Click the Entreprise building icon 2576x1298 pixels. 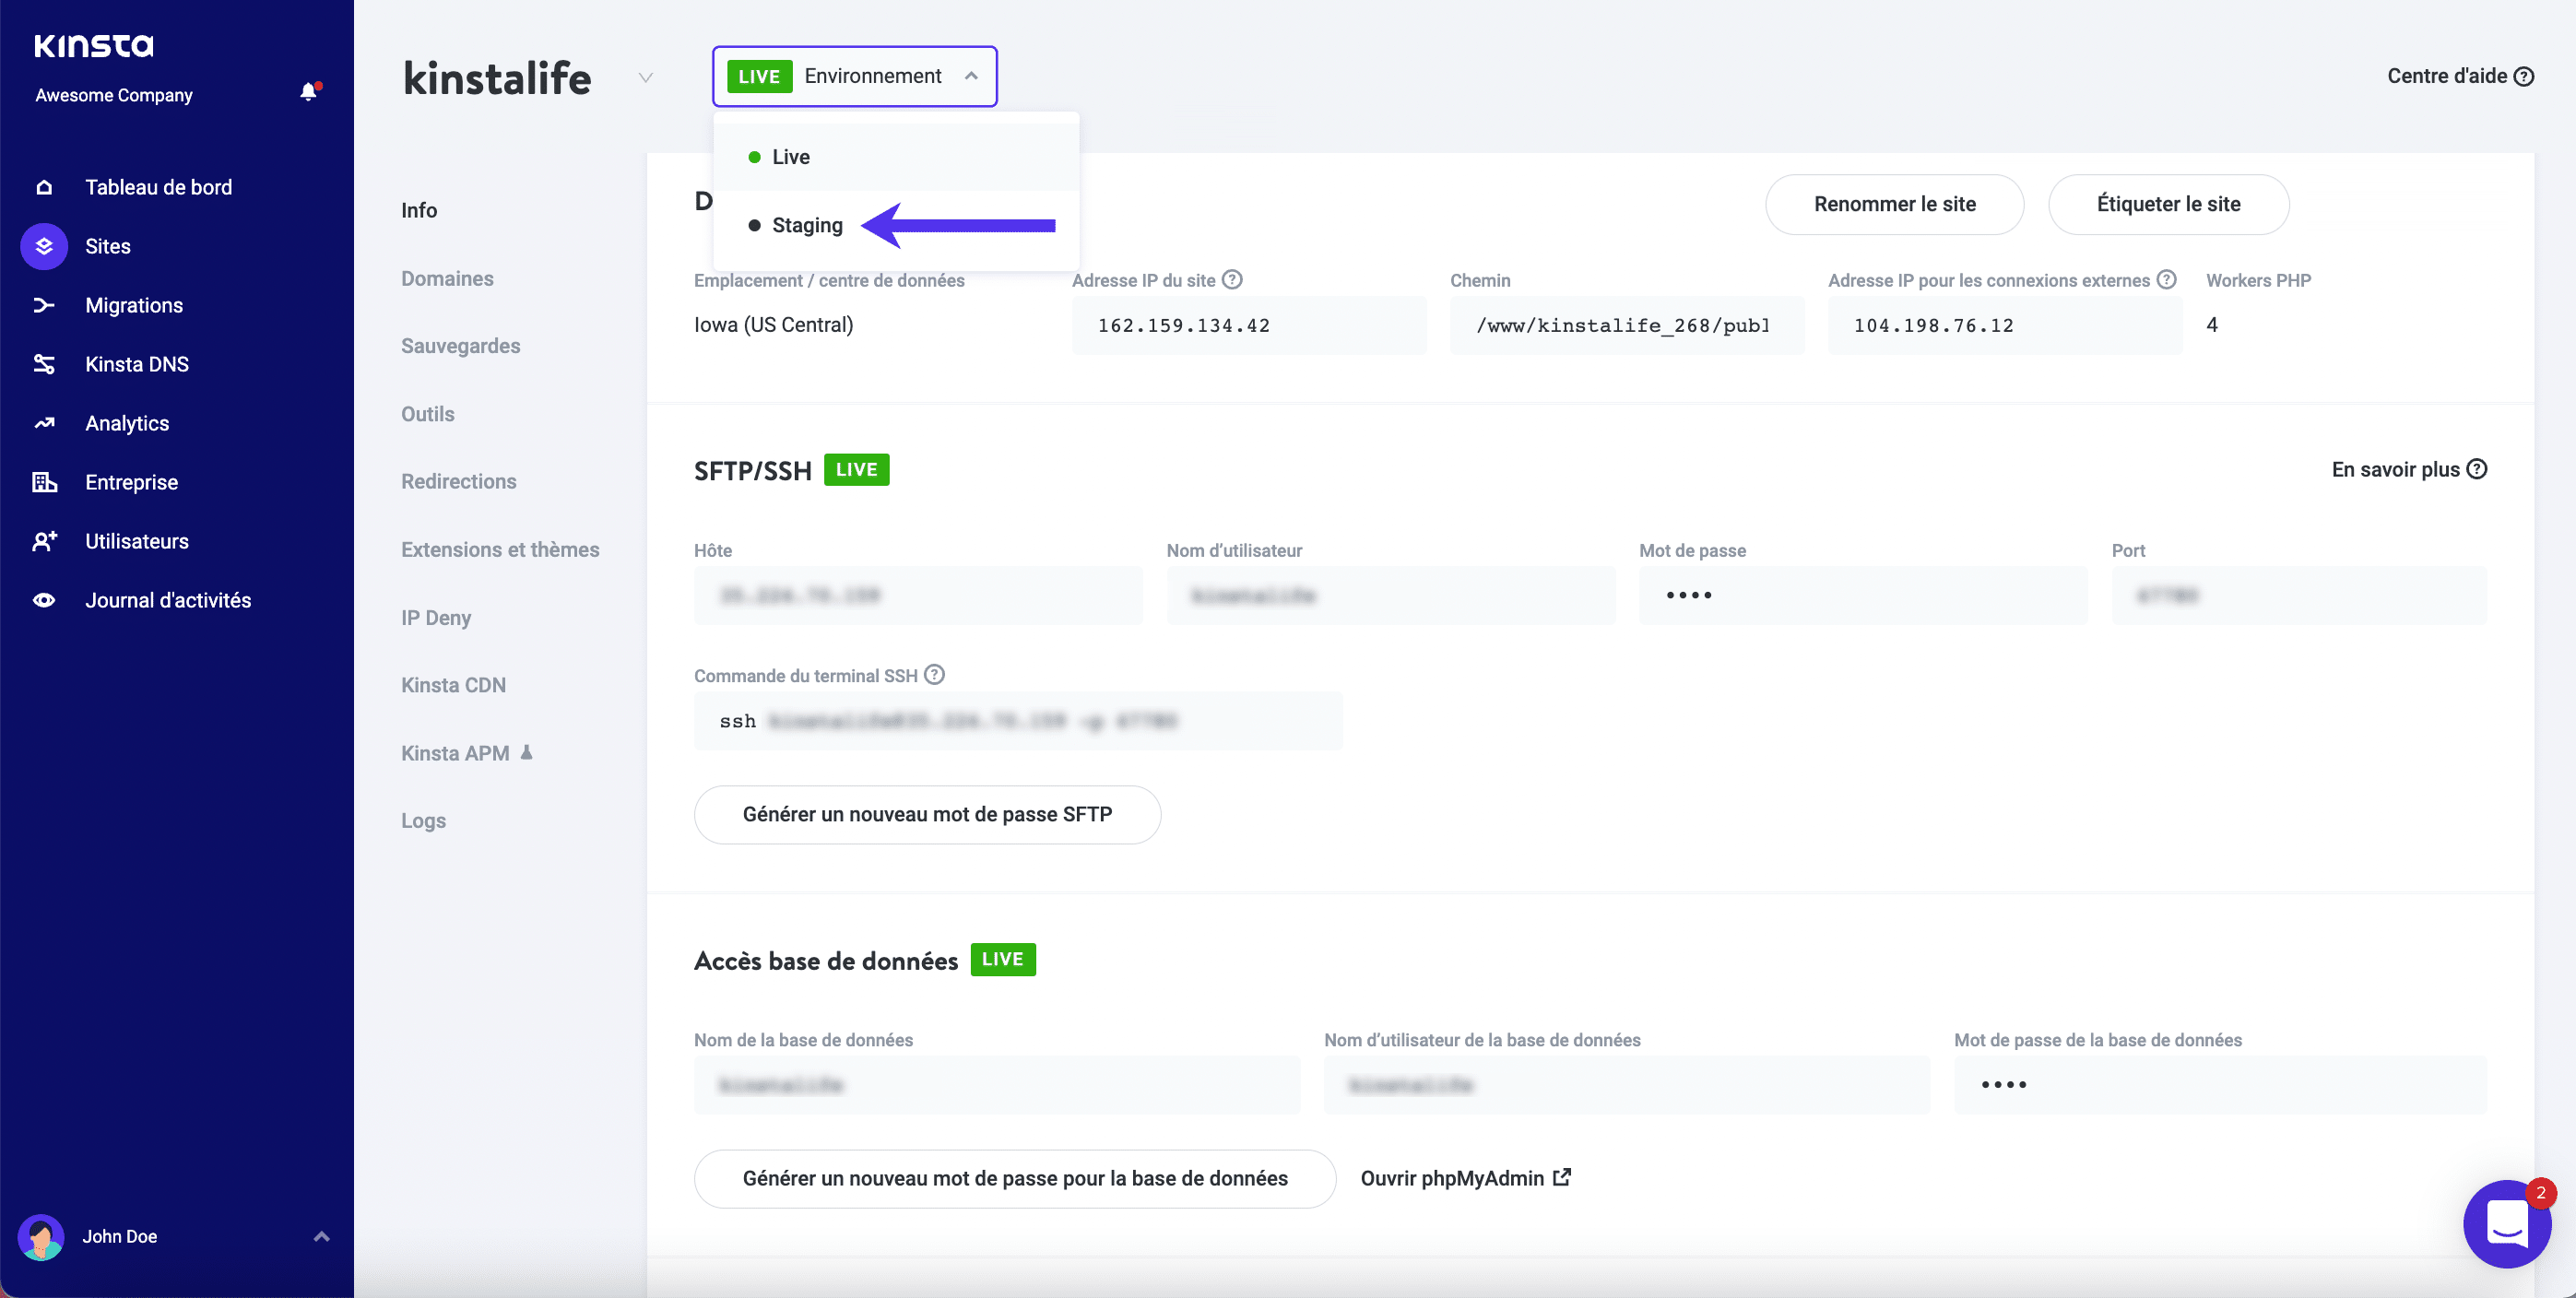[x=44, y=482]
